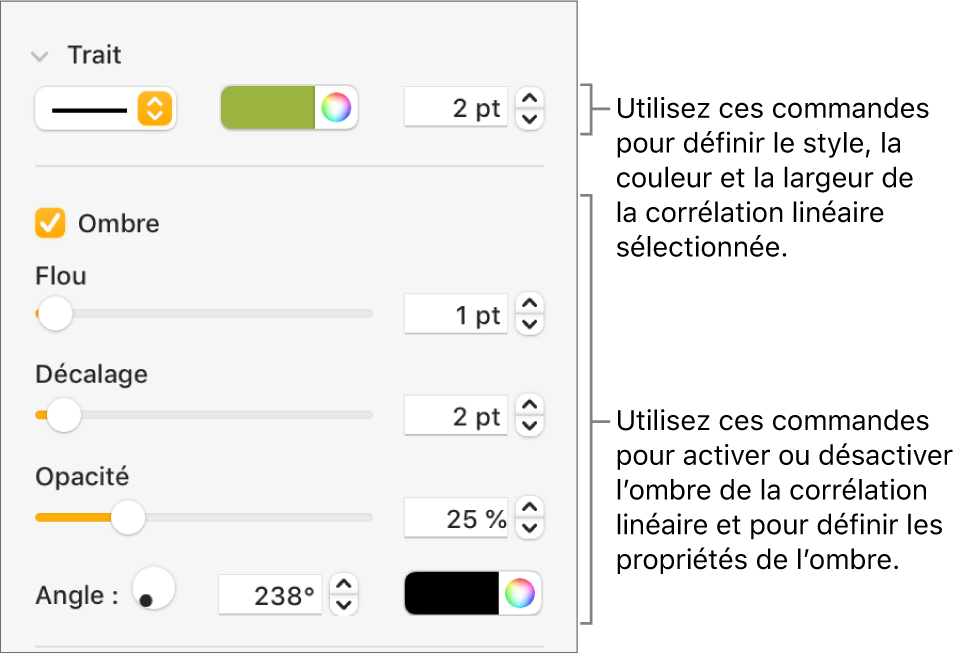
Task: Increase Flou value with up arrow
Action: pos(531,302)
